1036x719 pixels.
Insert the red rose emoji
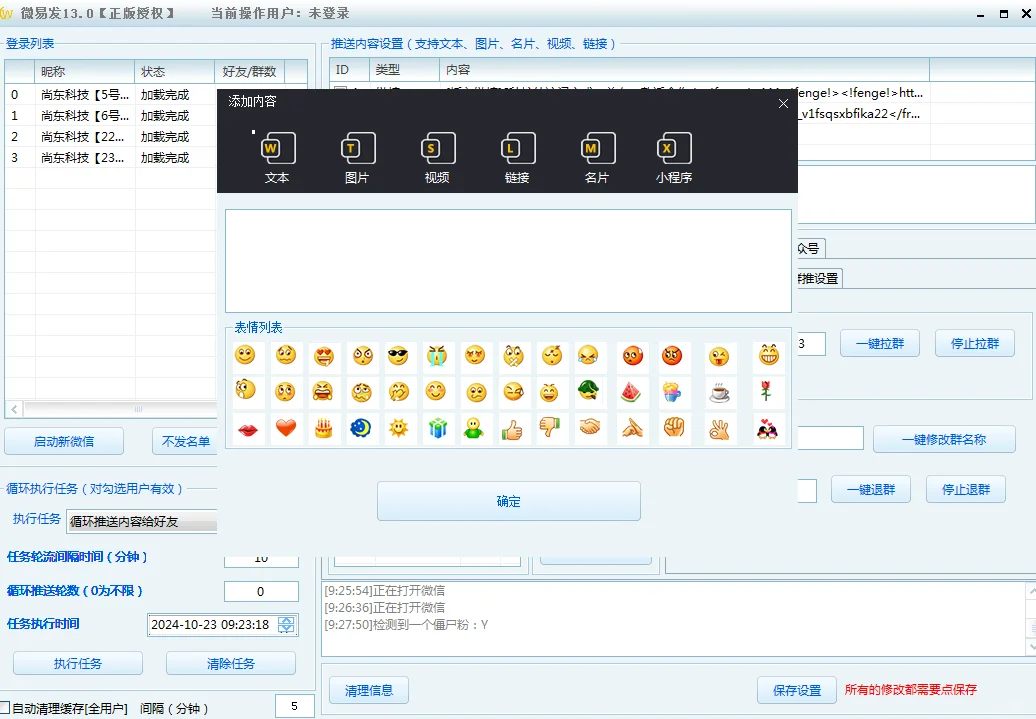(x=766, y=391)
